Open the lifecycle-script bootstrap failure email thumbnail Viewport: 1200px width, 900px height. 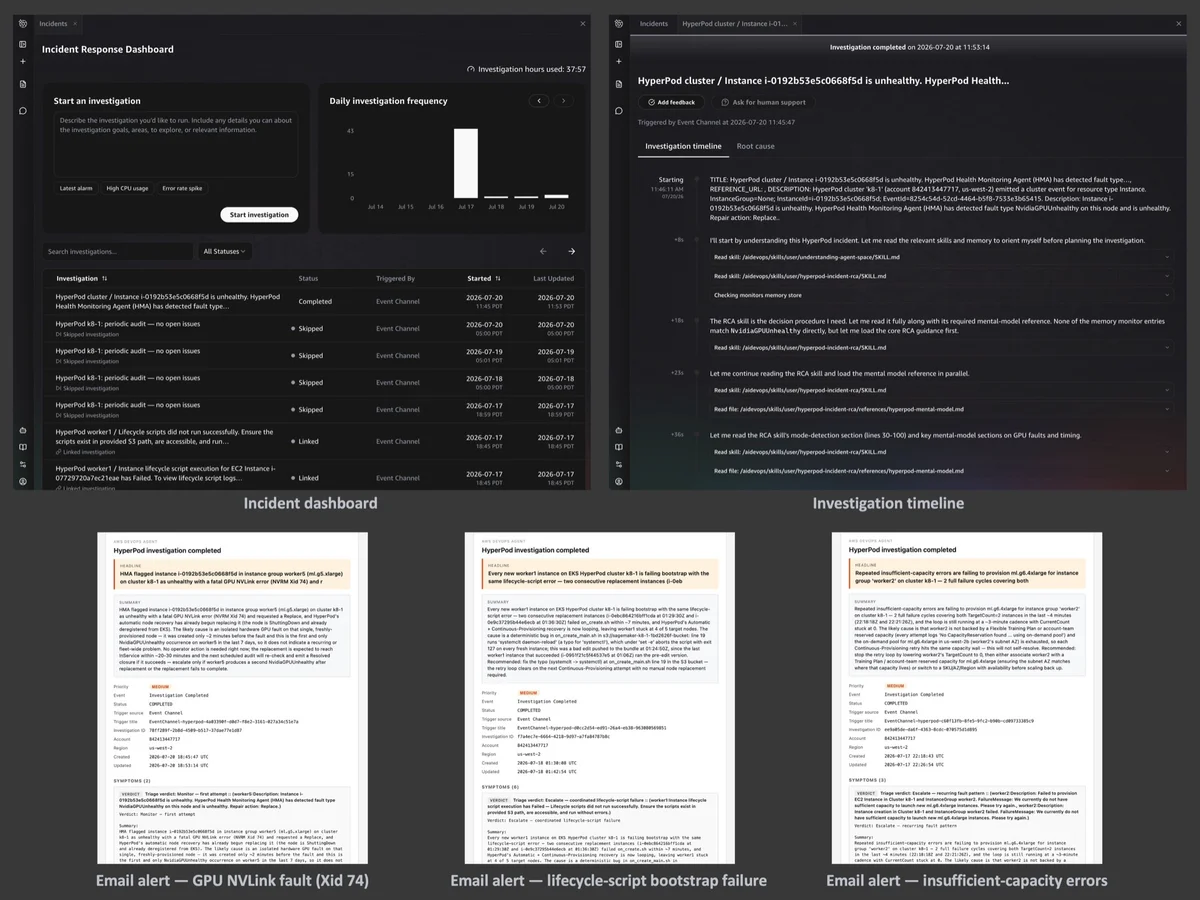click(x=600, y=698)
